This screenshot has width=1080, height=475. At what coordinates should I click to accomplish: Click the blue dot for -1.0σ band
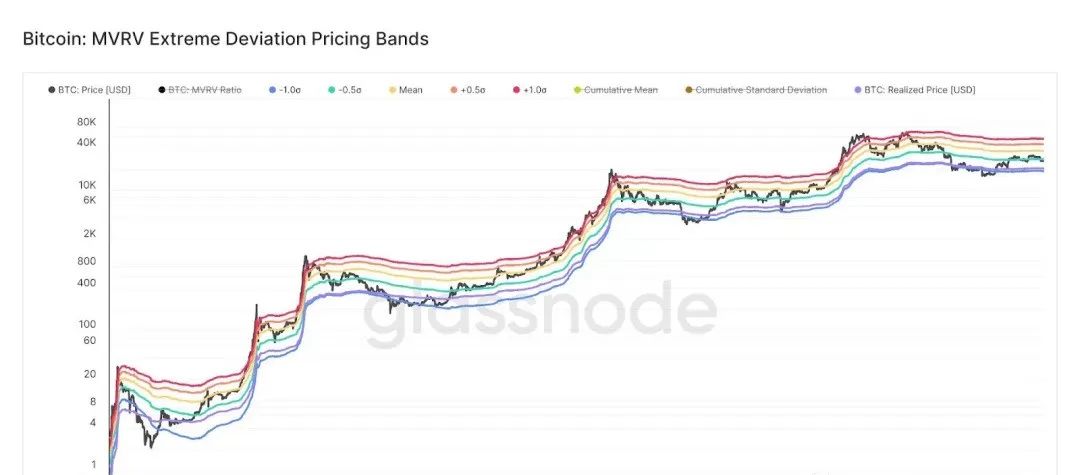click(272, 90)
